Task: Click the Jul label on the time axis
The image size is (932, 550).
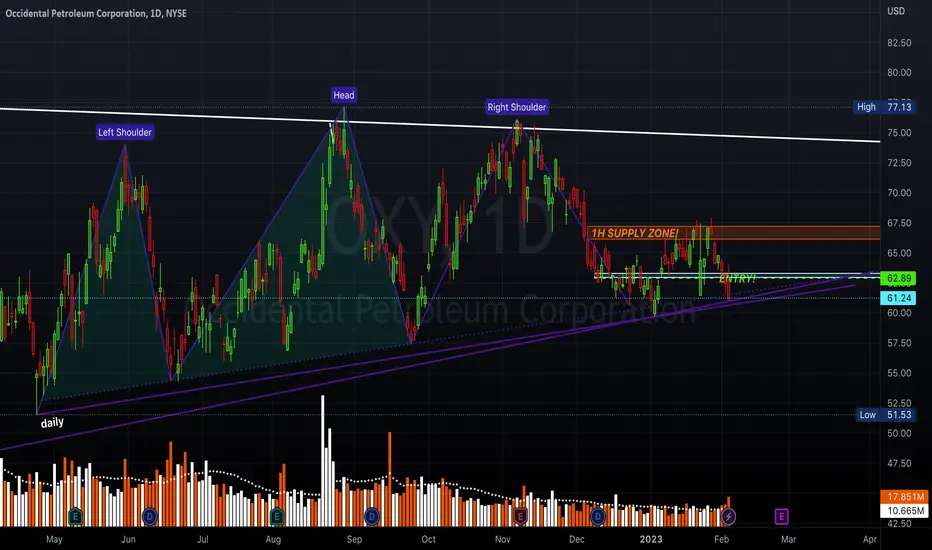Action: (203, 539)
